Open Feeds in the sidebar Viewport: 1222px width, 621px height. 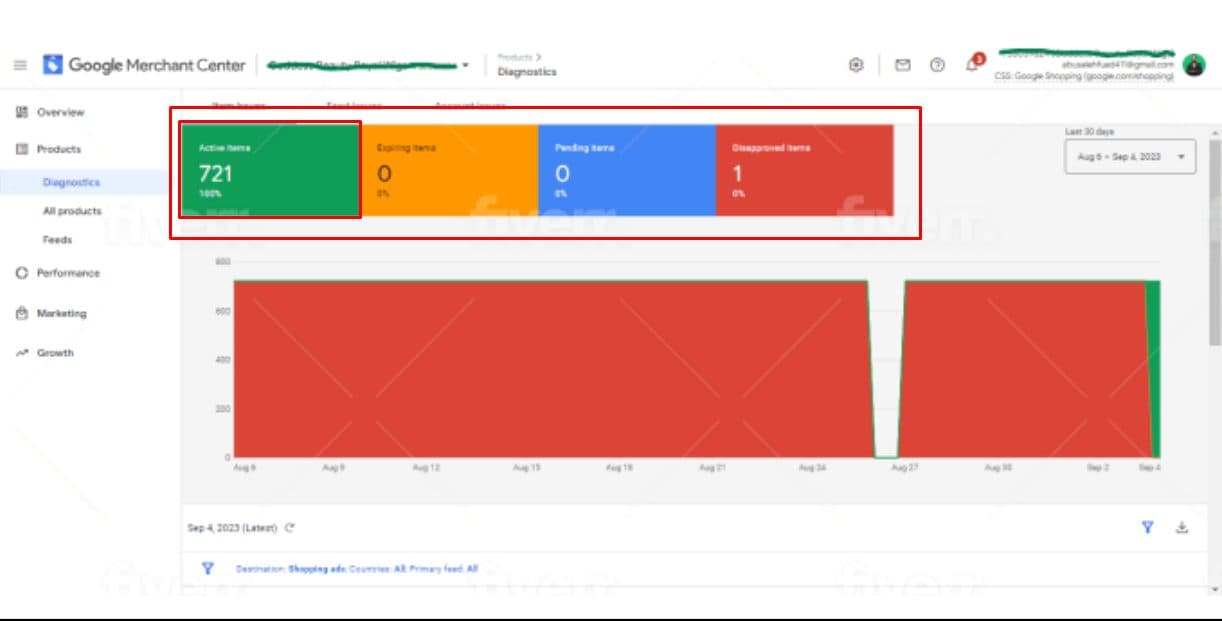pyautogui.click(x=57, y=240)
